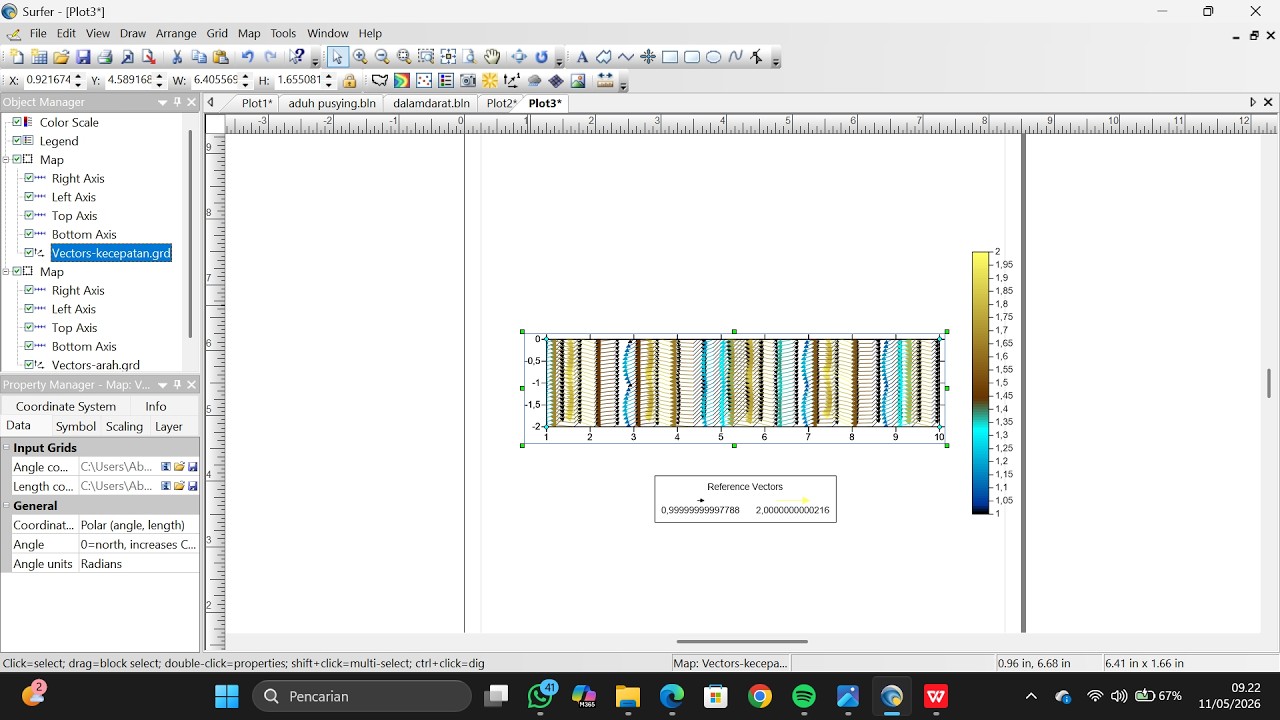Switch to the Plot1 document tab

coord(256,103)
